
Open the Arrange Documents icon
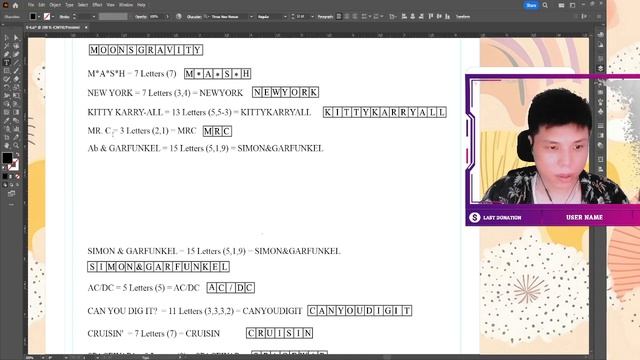[561, 5]
